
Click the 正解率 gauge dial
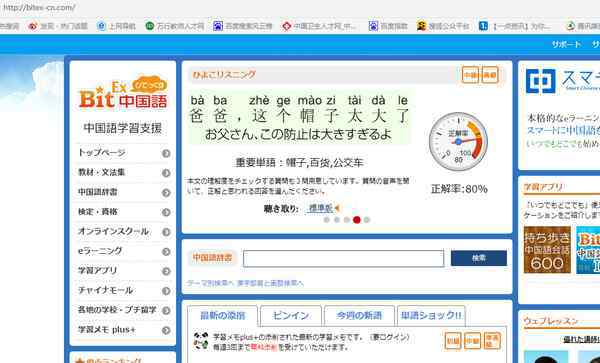[458, 142]
